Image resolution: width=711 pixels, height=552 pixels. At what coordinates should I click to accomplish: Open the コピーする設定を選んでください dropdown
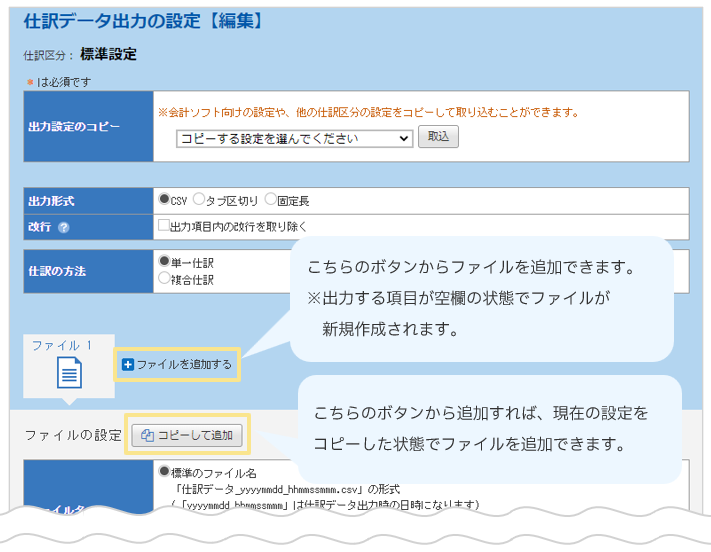[294, 139]
